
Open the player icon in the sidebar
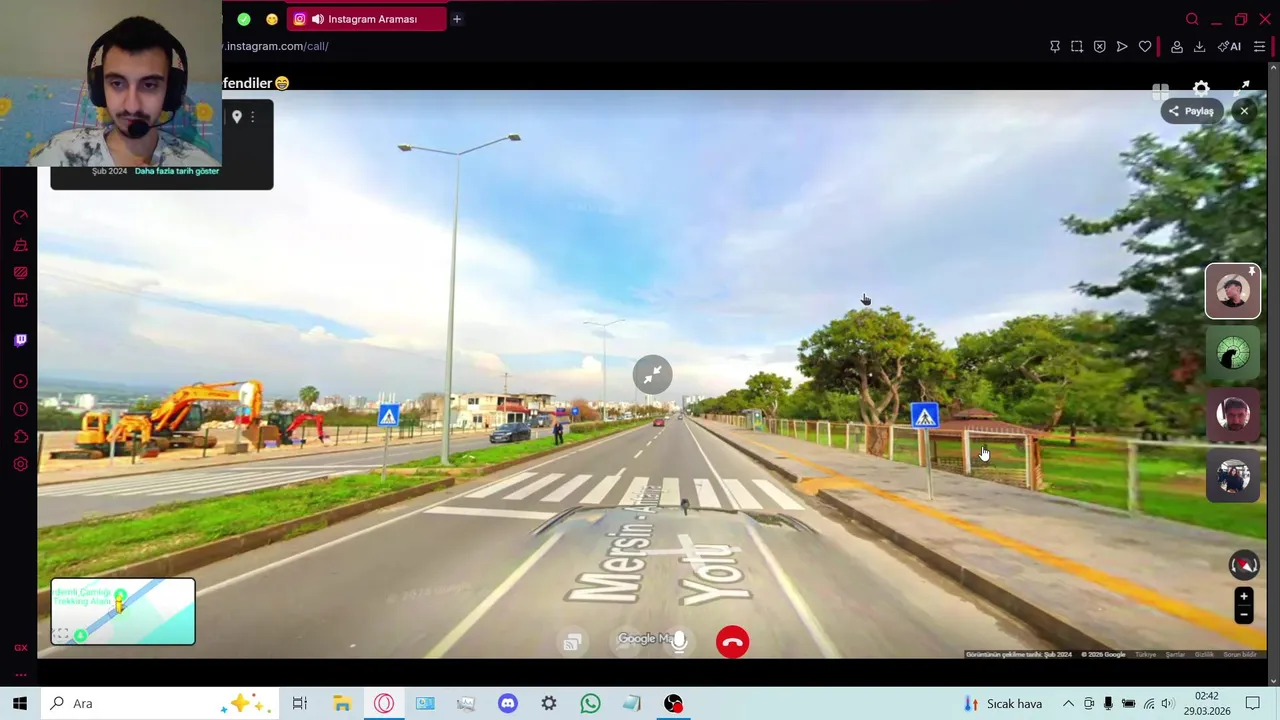pyautogui.click(x=20, y=382)
